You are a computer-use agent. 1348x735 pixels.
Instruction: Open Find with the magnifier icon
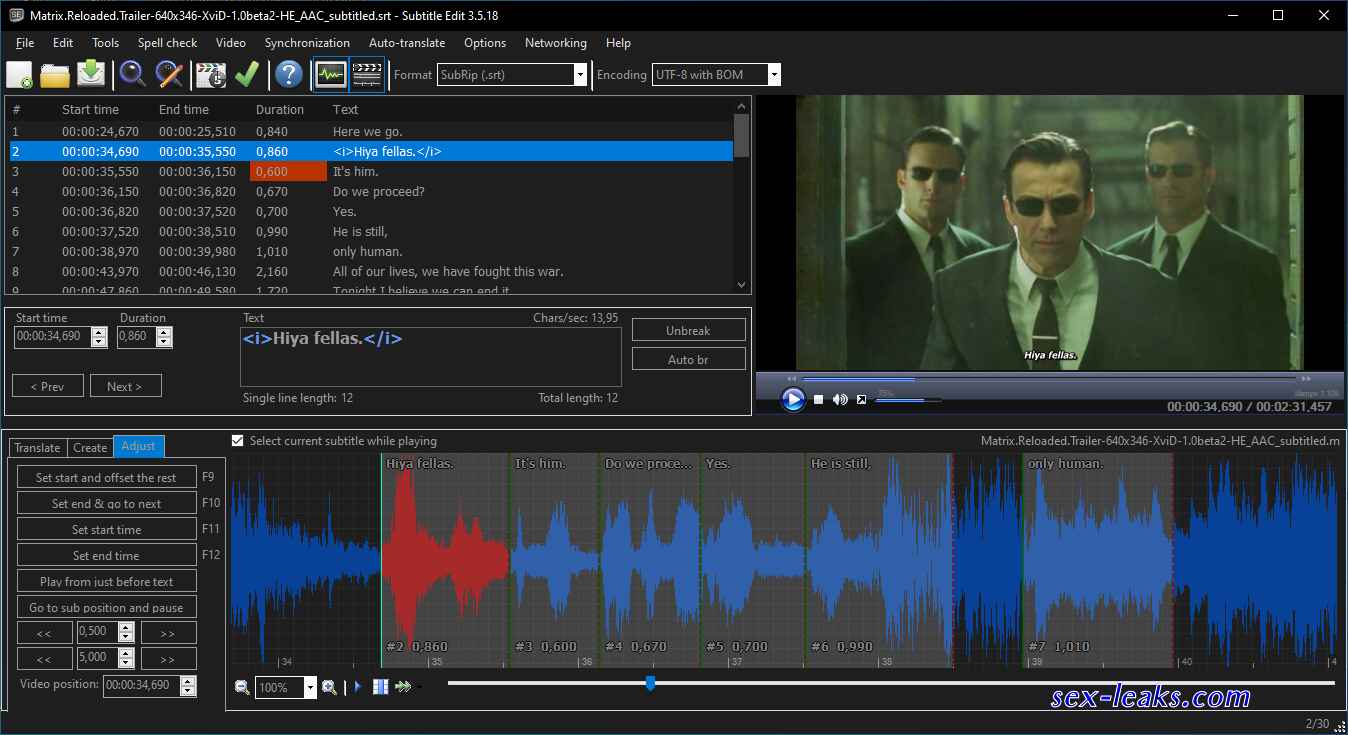point(133,74)
